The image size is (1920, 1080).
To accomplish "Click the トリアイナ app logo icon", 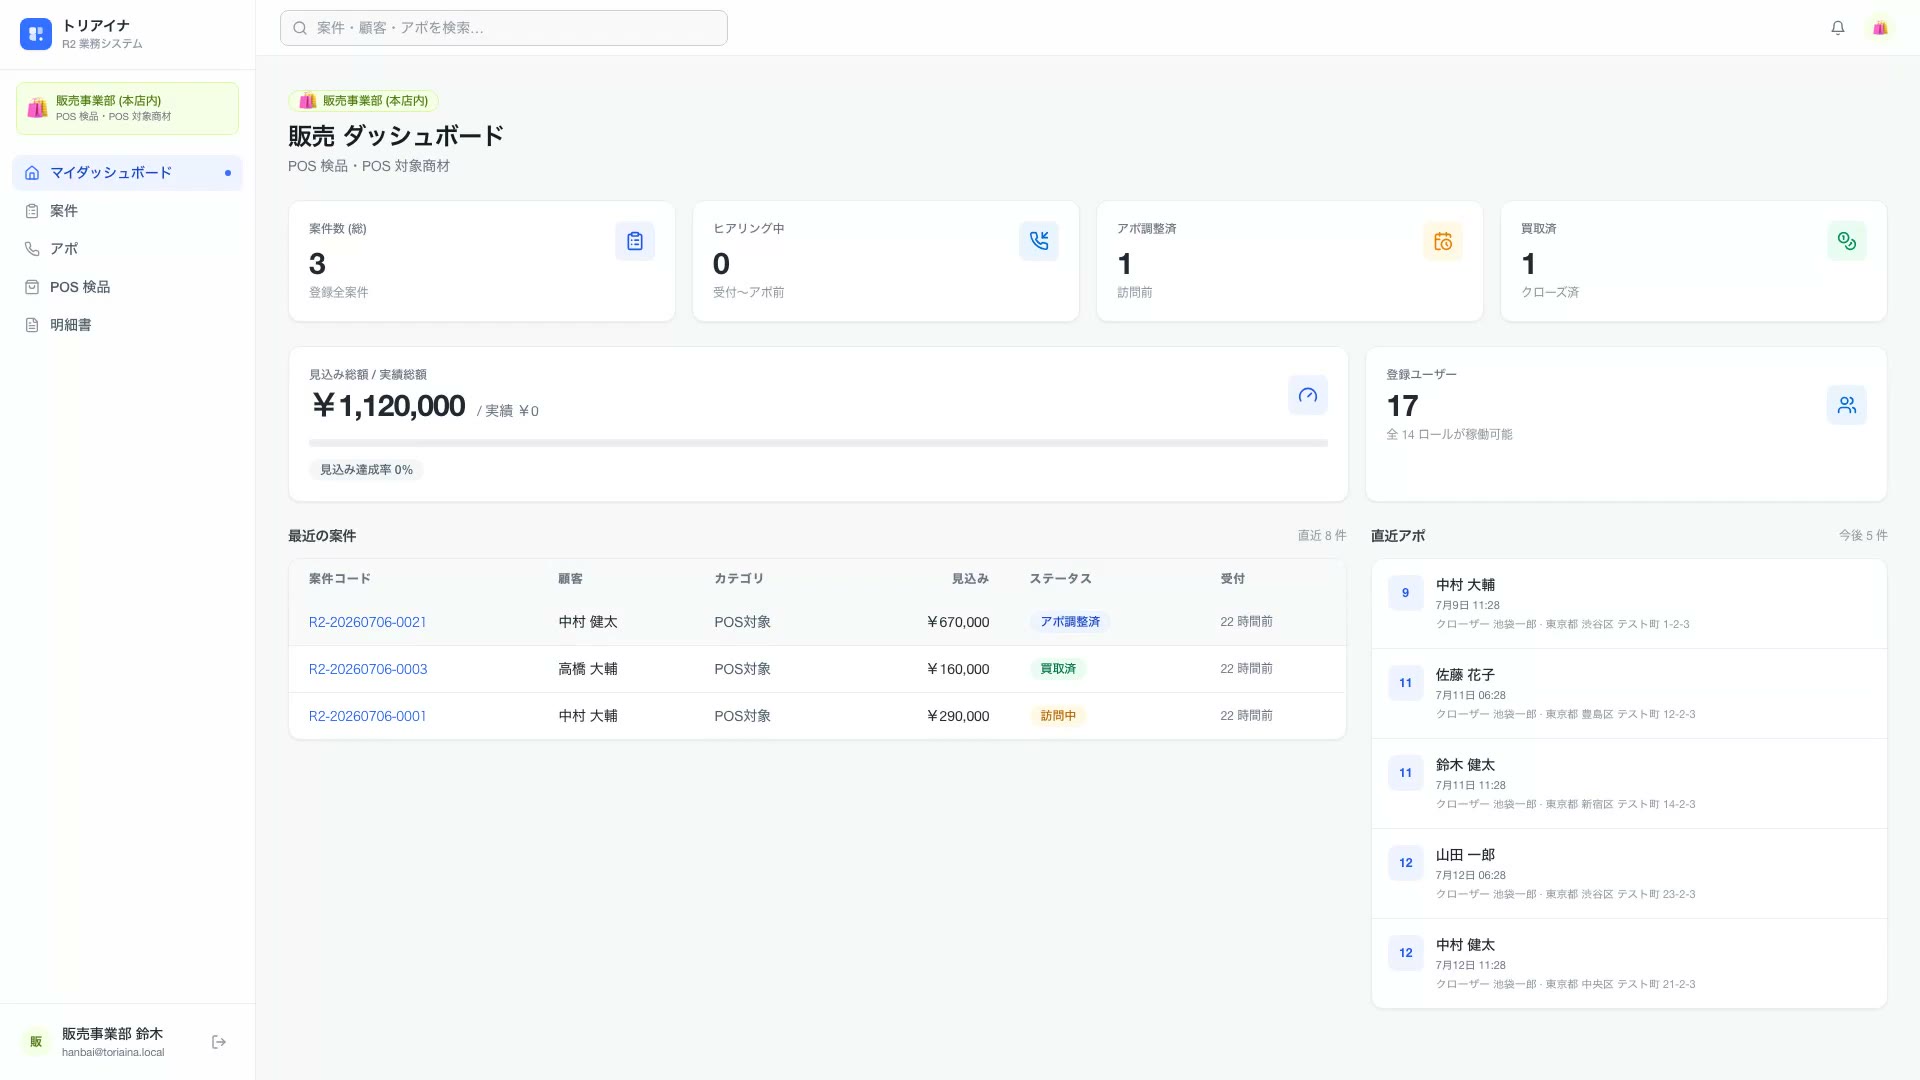I will pos(36,34).
